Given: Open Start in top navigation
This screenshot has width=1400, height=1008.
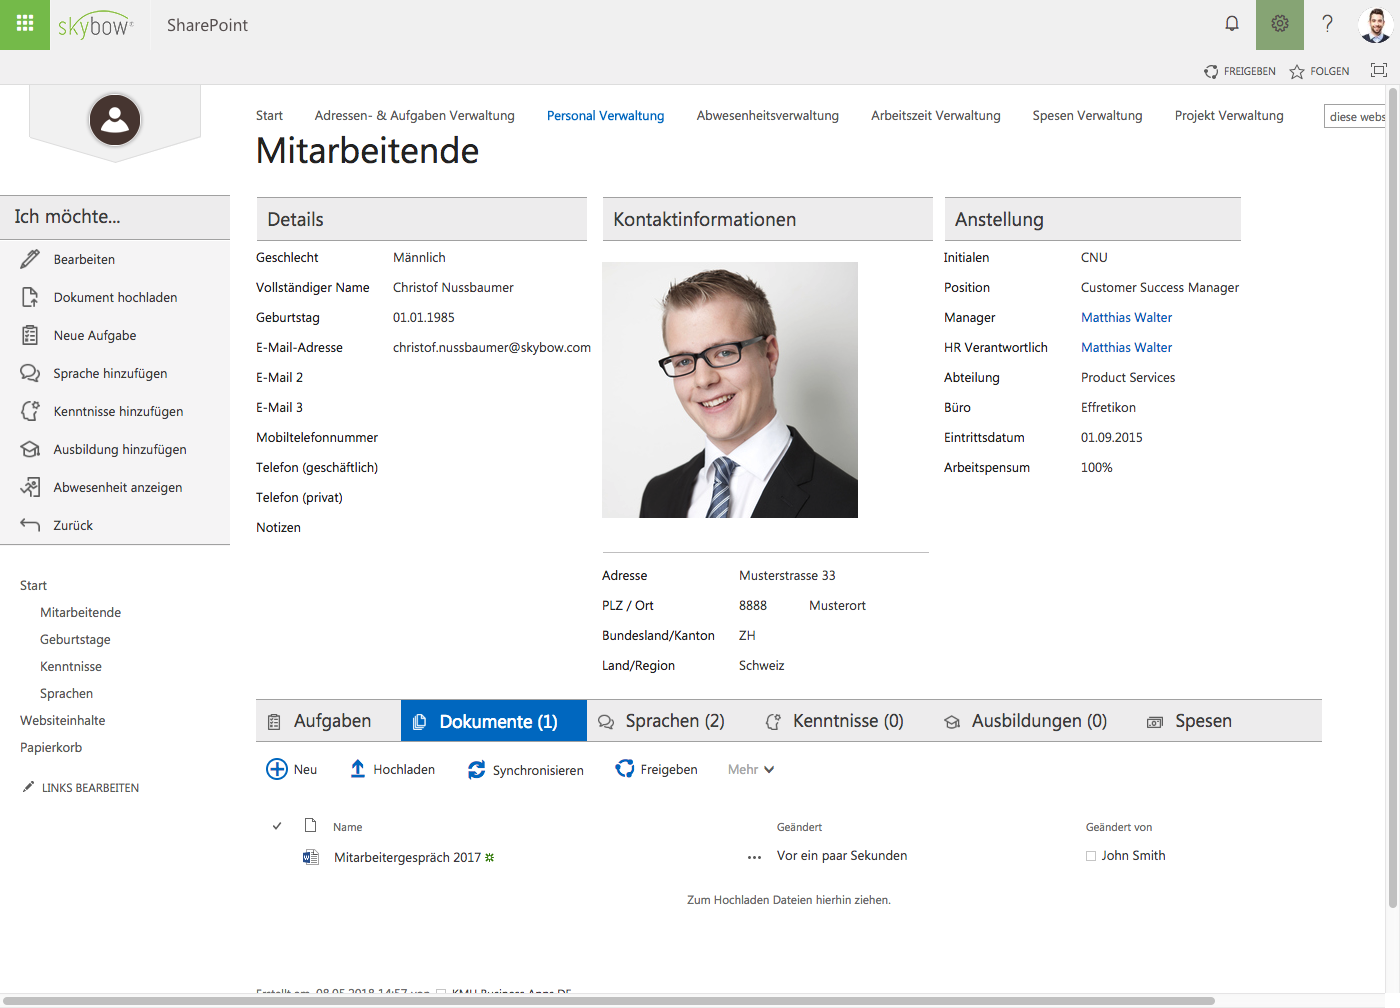Looking at the screenshot, I should pyautogui.click(x=269, y=116).
